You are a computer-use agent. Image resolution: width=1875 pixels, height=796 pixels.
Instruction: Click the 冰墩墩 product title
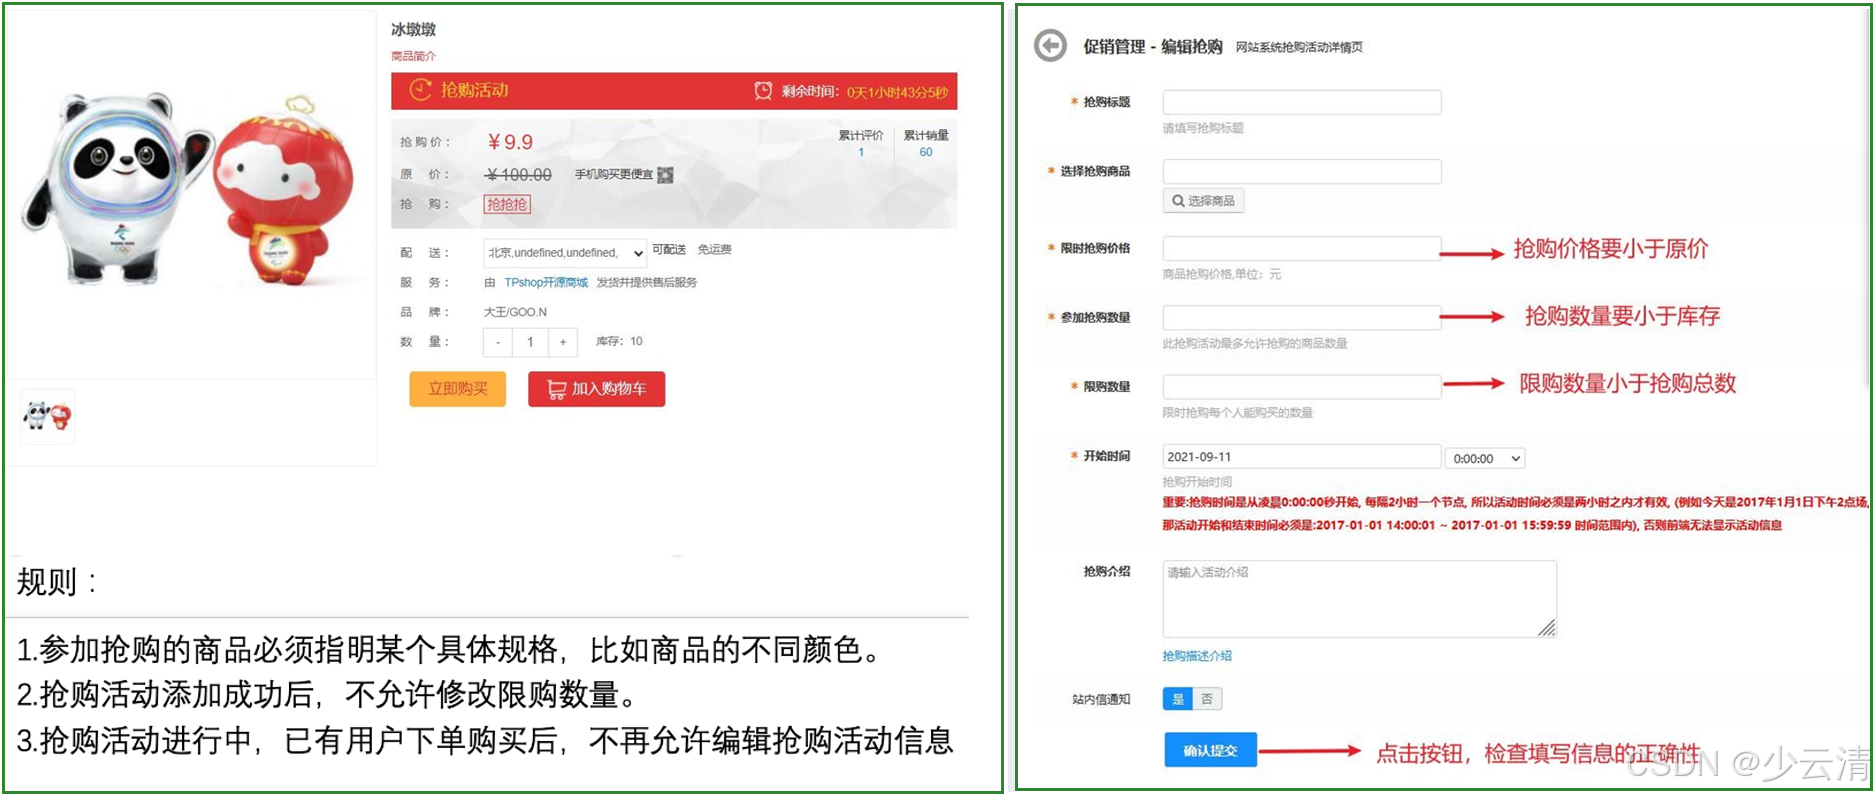pos(413,29)
